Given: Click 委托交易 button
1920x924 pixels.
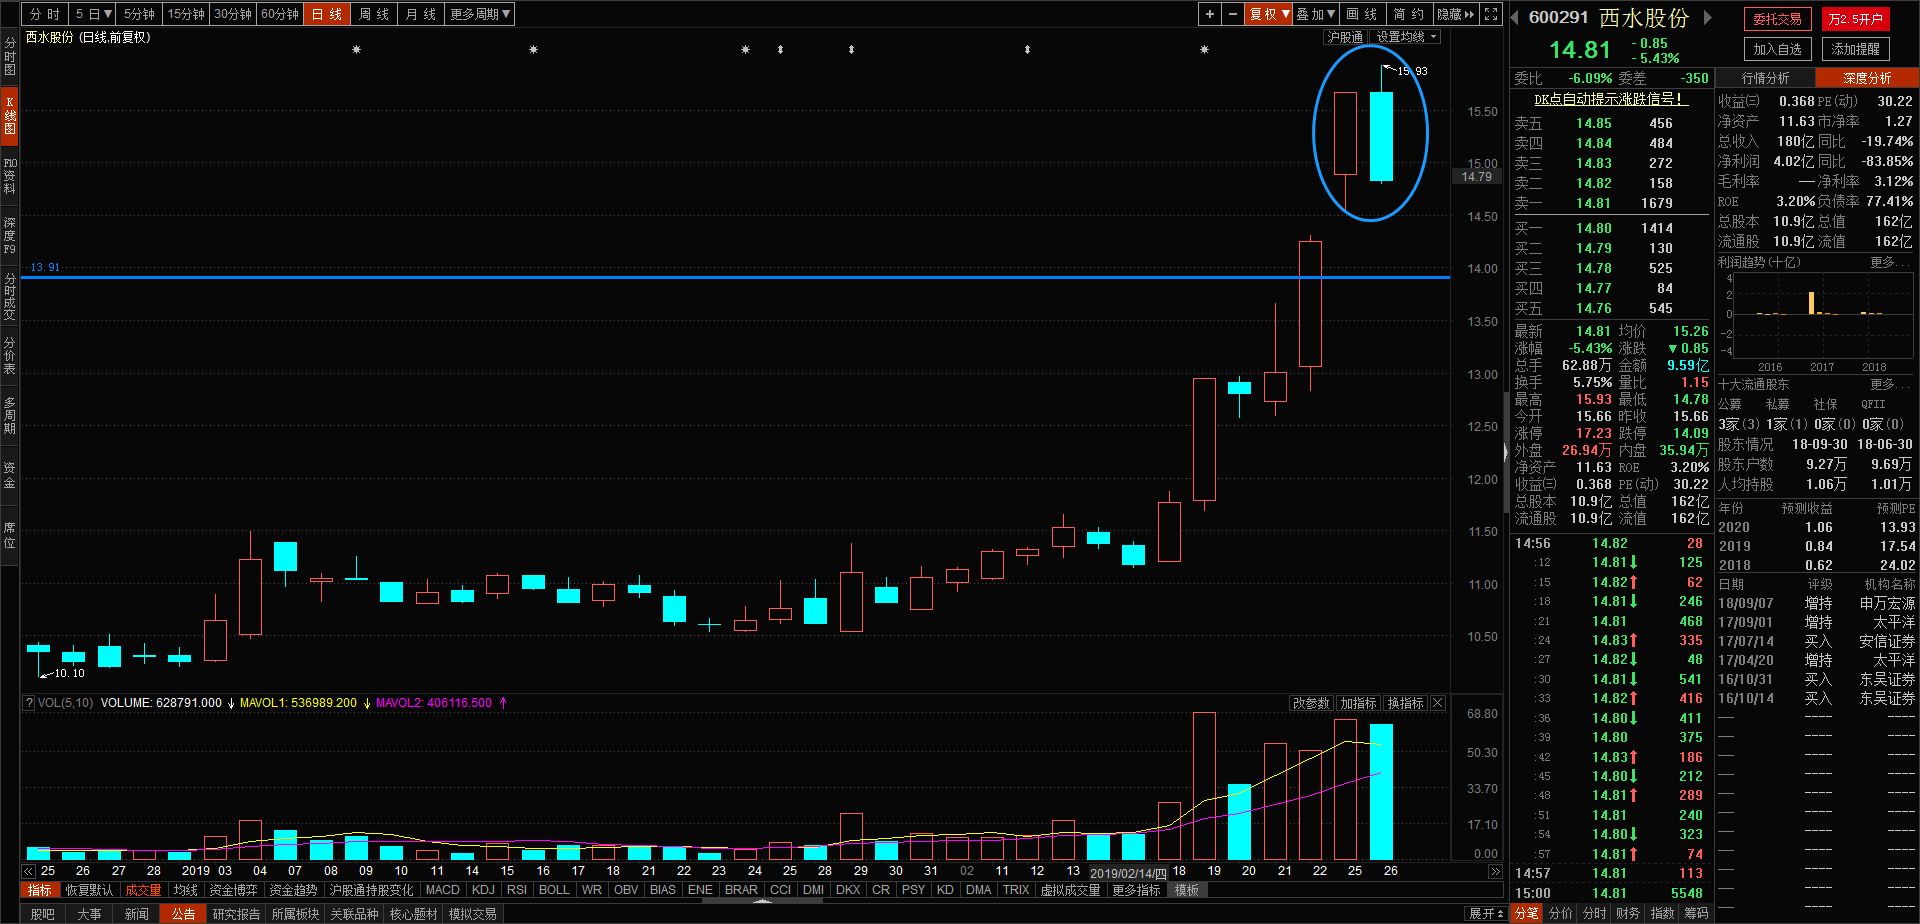Looking at the screenshot, I should [1777, 19].
